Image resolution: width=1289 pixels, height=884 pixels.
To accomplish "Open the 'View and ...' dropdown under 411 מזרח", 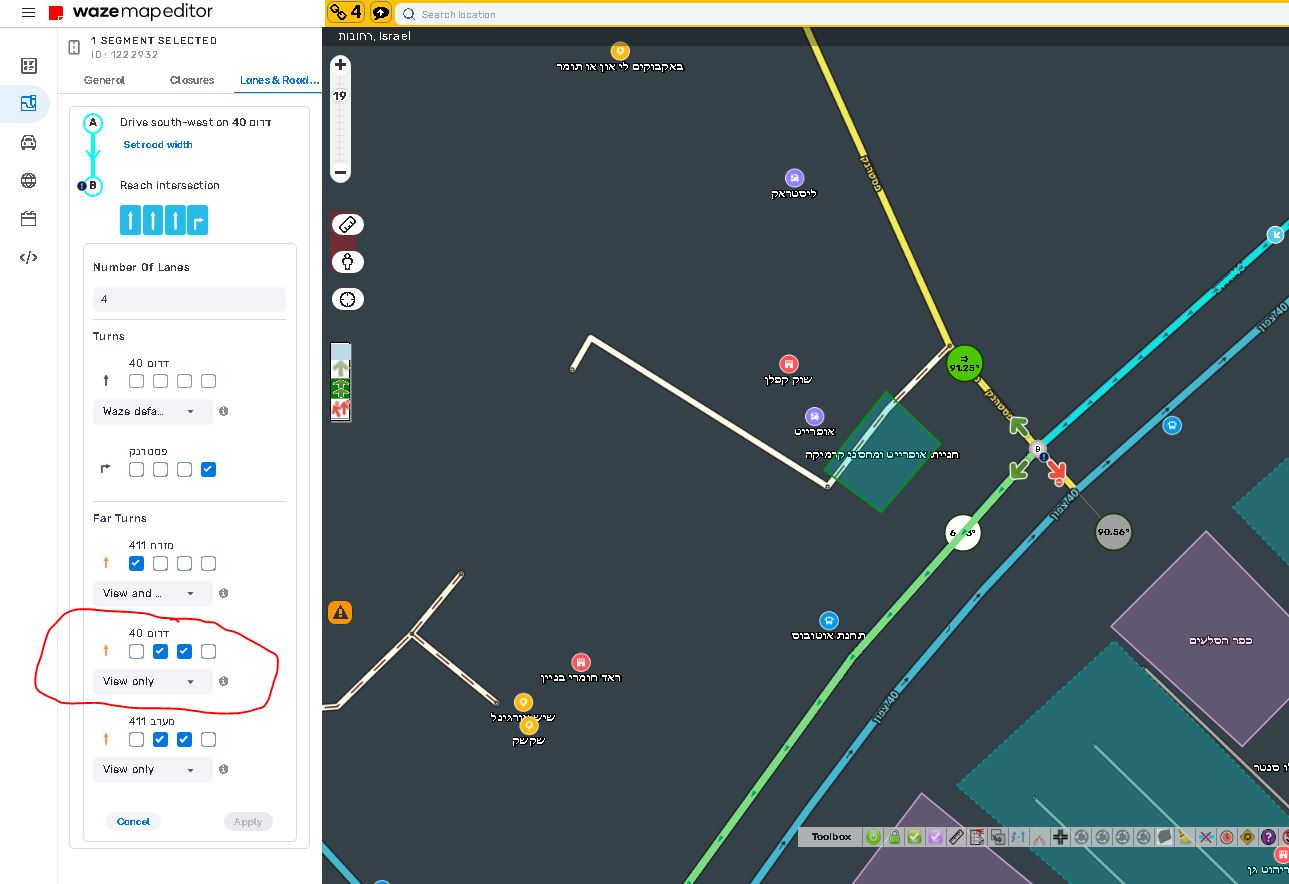I will pyautogui.click(x=152, y=593).
